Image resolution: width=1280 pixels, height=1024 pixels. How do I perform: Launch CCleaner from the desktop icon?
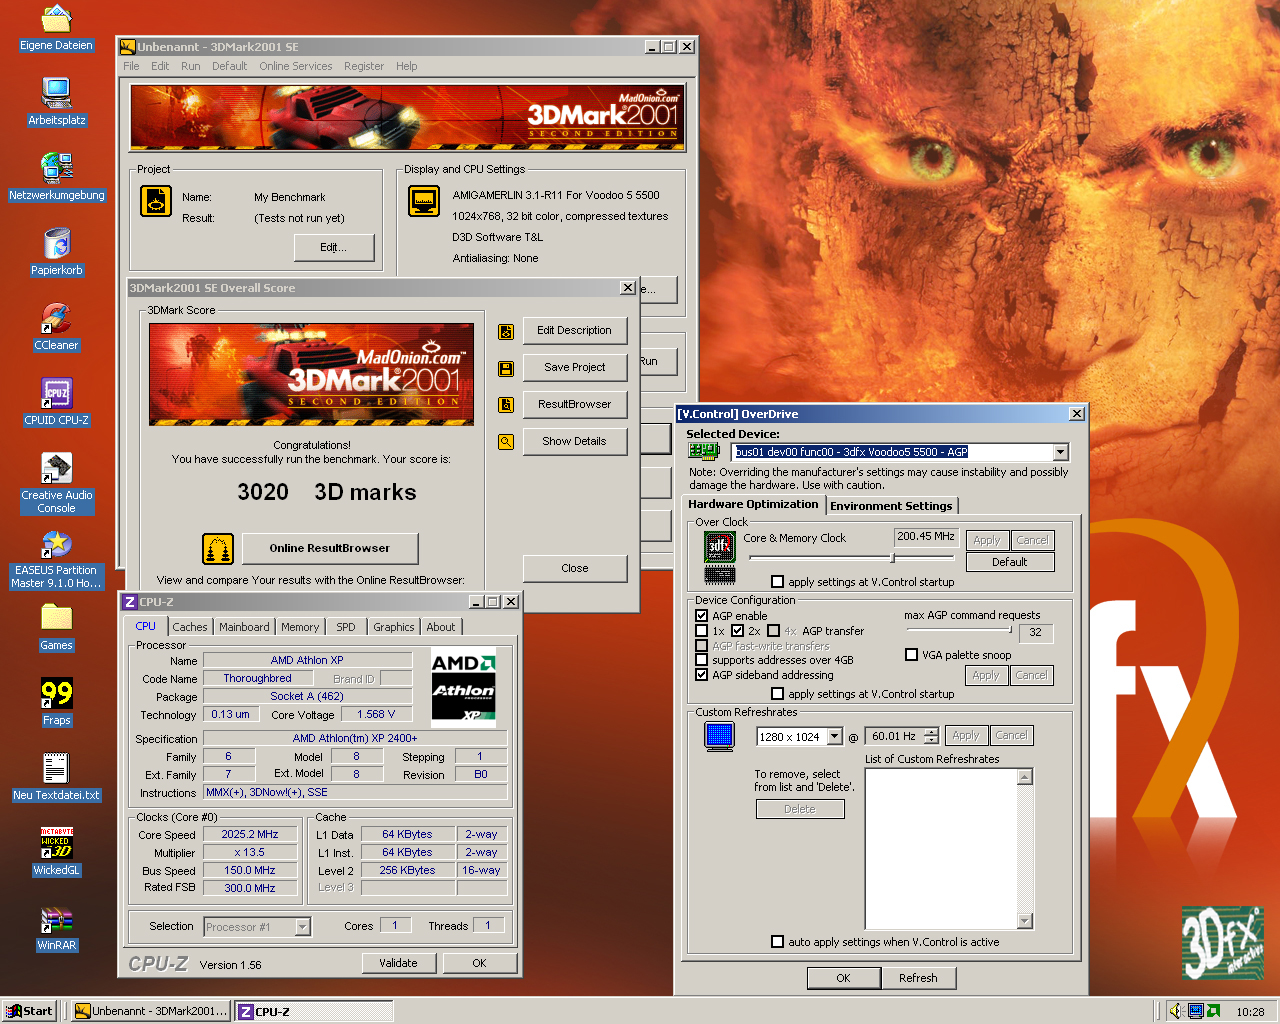pos(56,319)
